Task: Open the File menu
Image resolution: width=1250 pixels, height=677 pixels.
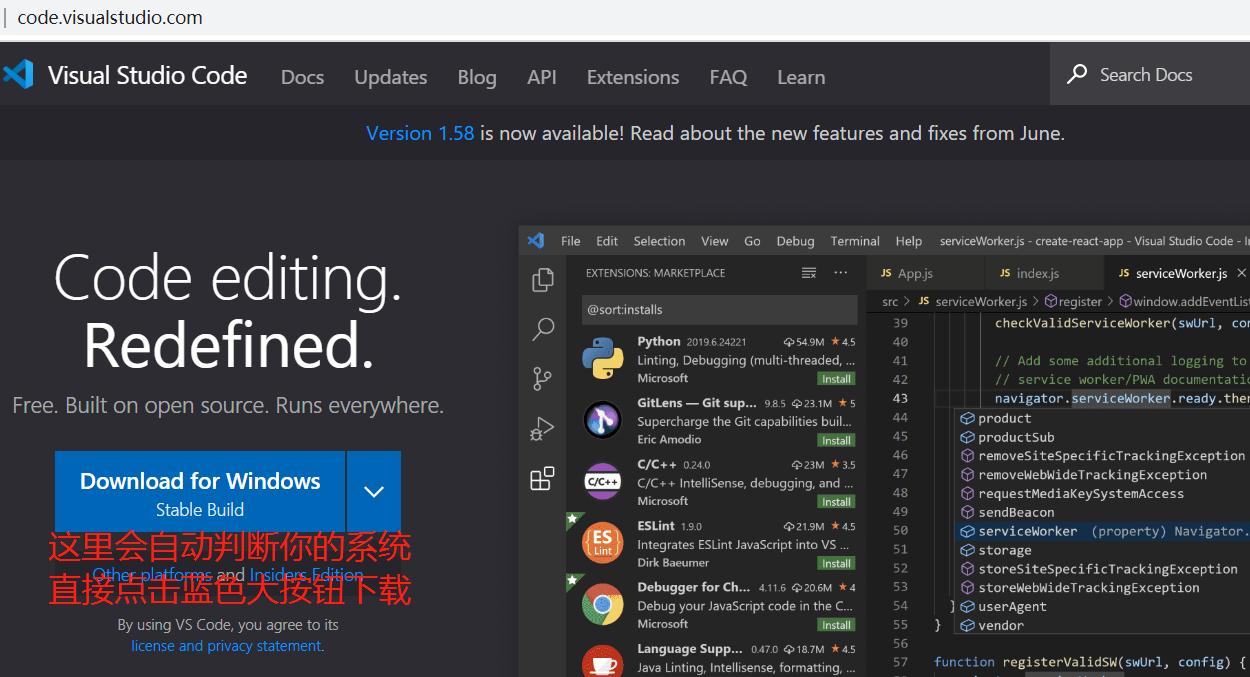Action: point(571,241)
